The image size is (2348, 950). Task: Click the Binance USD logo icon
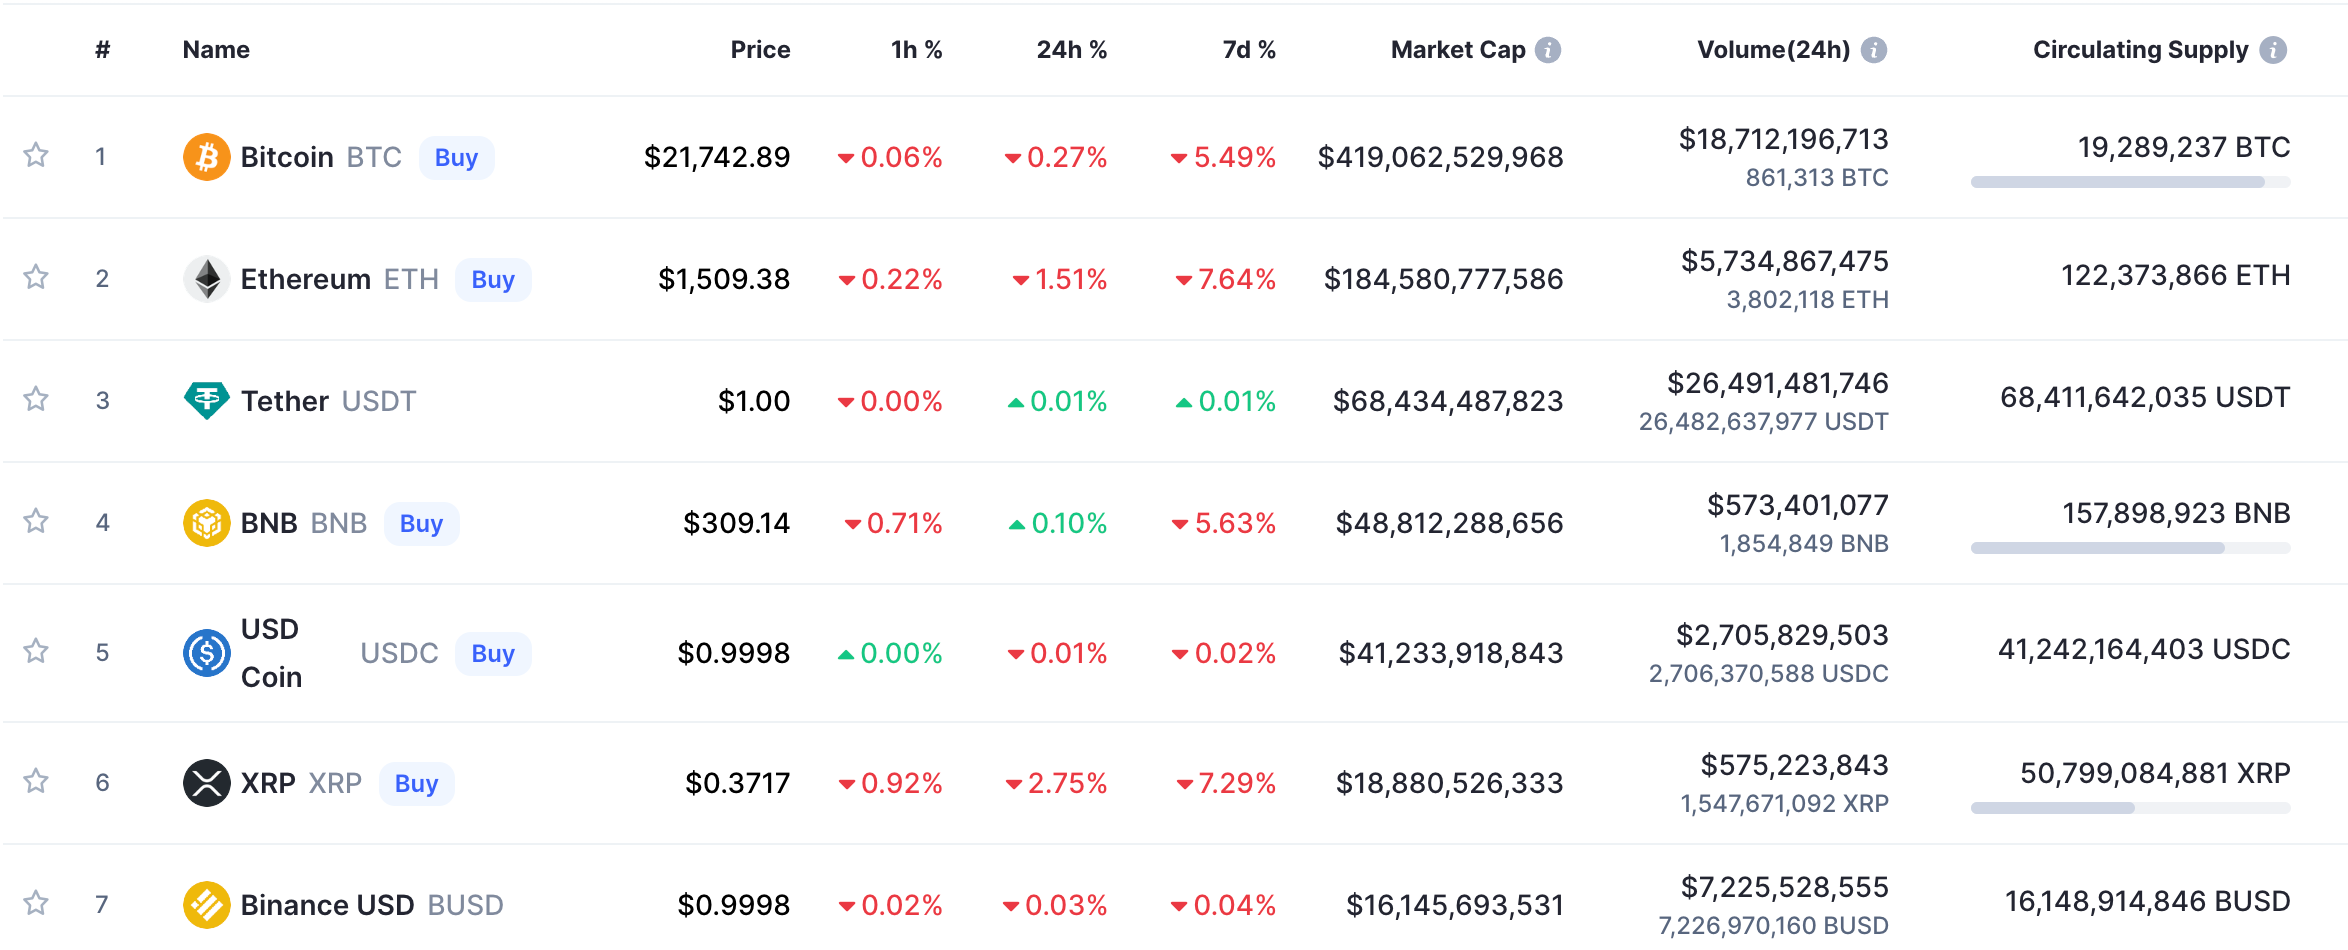click(207, 905)
